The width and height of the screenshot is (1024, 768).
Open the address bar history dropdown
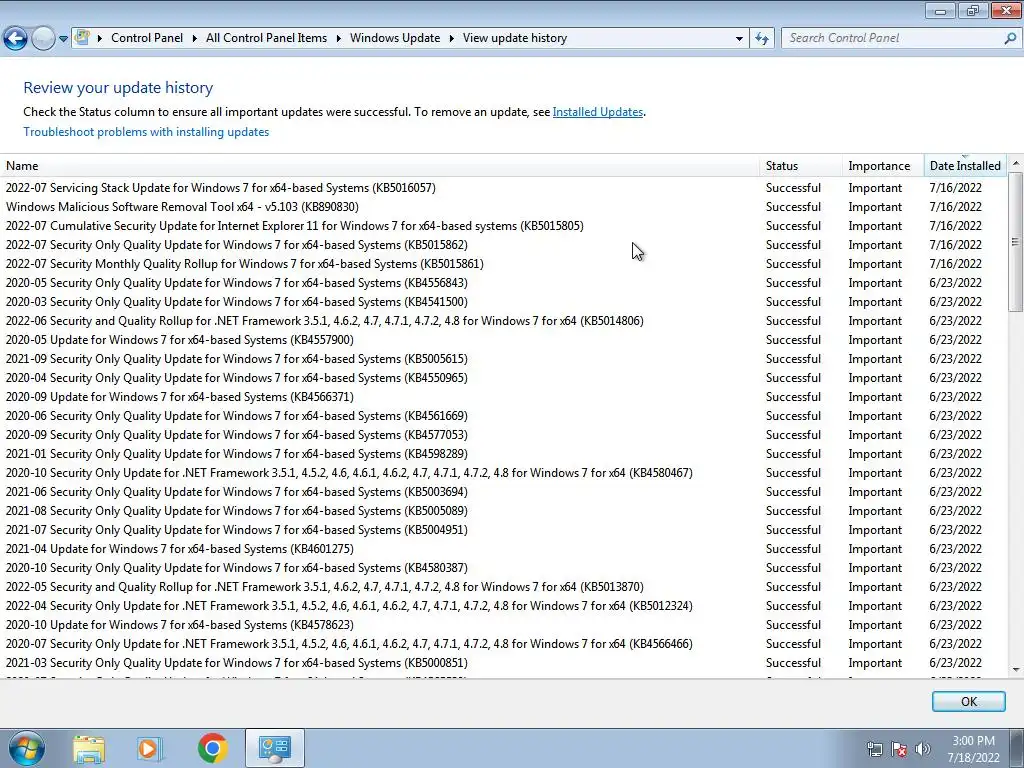(739, 39)
